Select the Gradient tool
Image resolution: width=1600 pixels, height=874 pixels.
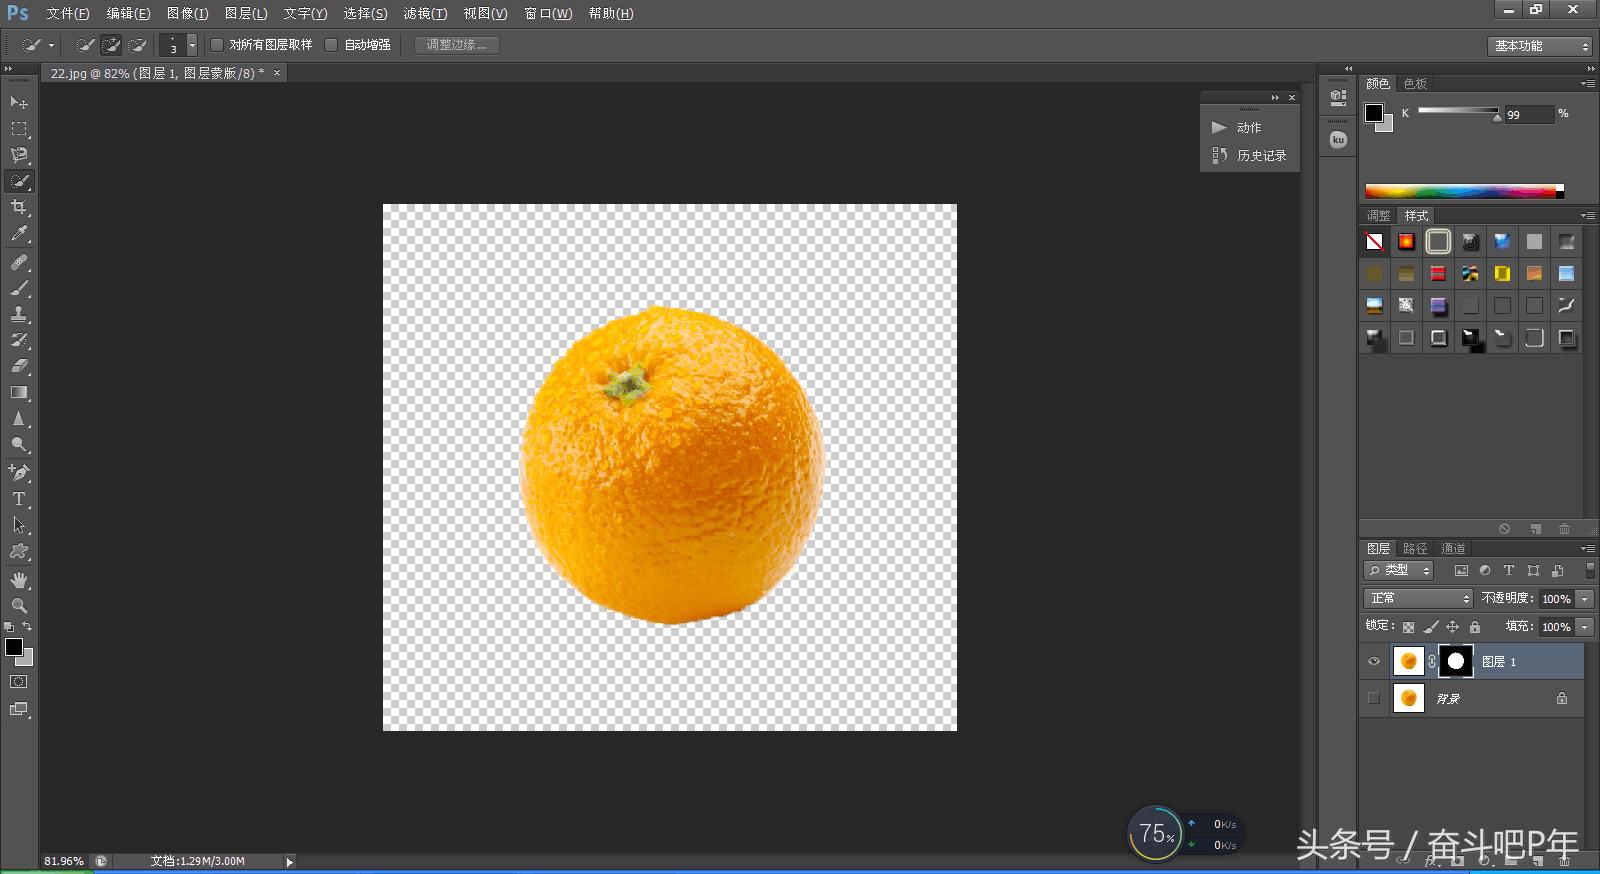[19, 393]
